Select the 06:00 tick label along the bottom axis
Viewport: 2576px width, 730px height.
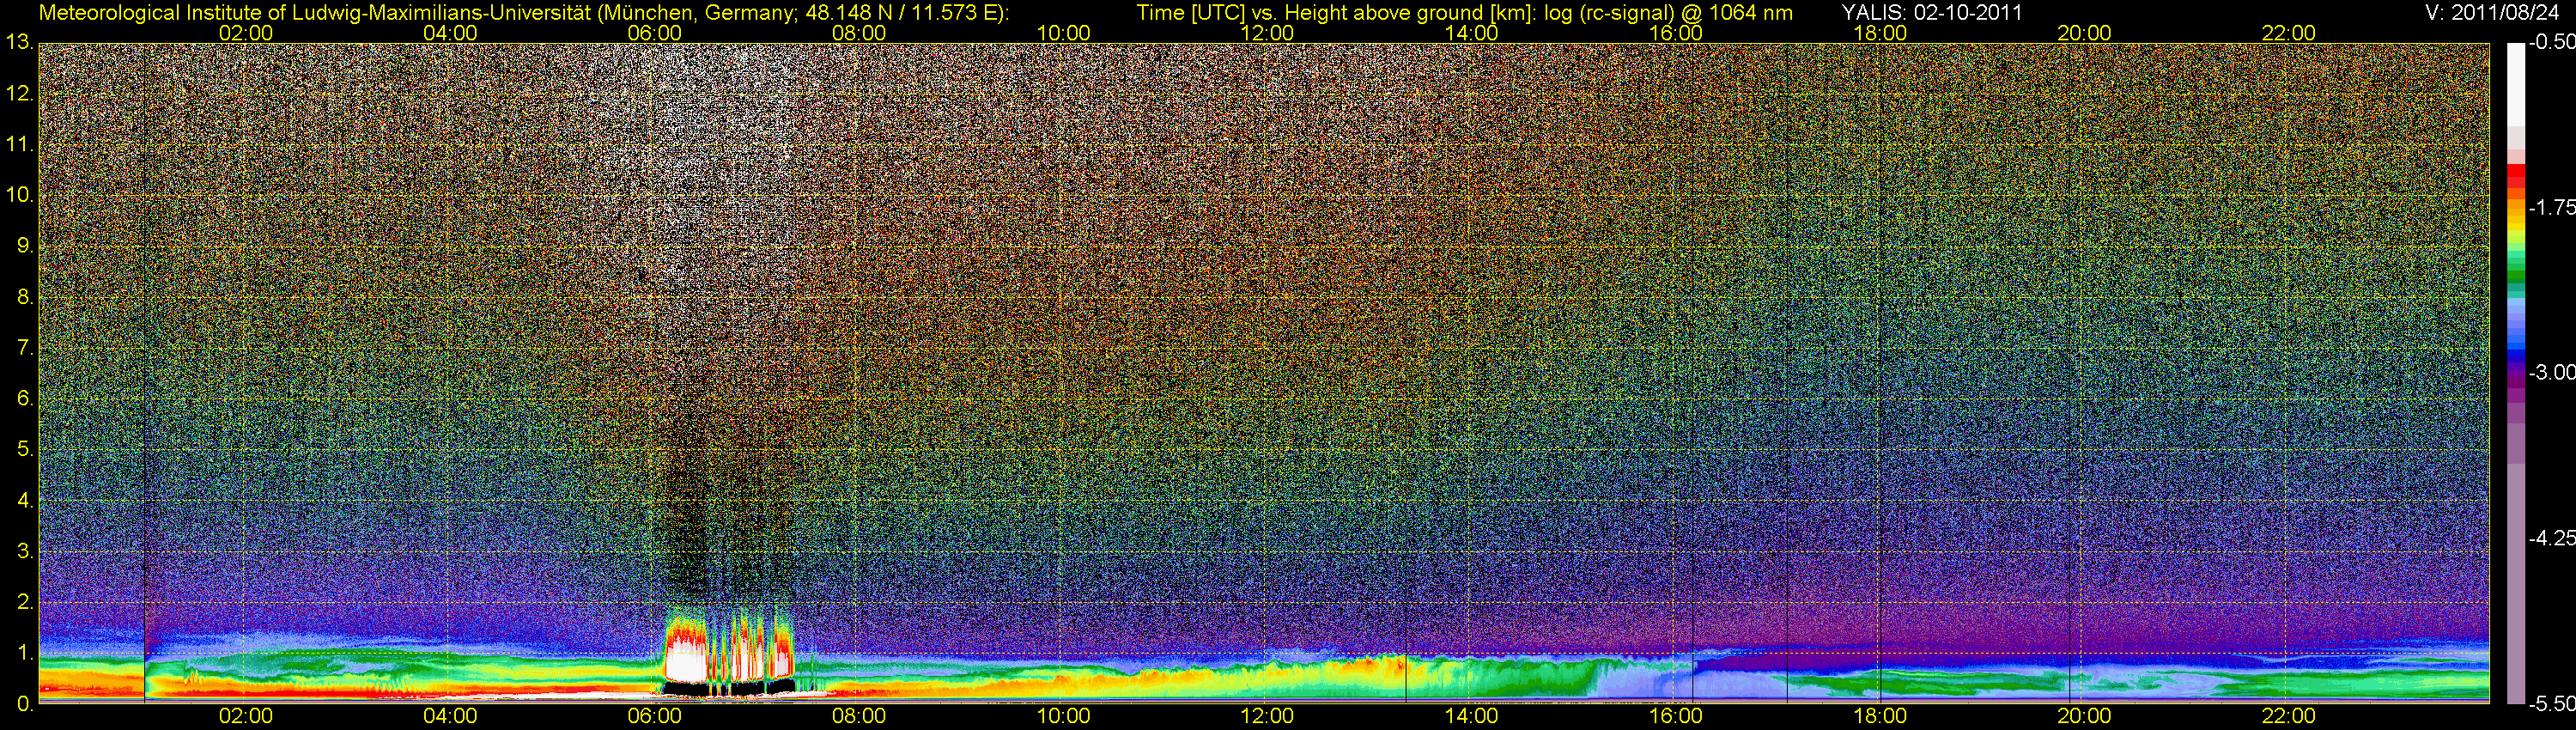(655, 716)
